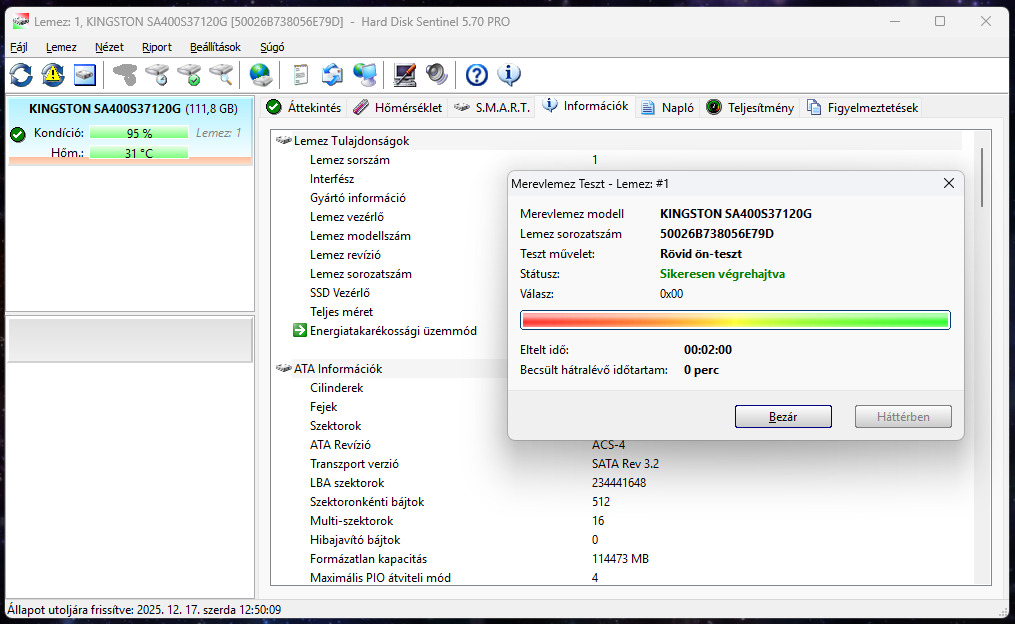Click the ATA Revízió value ACS-4
The height and width of the screenshot is (624, 1015).
[x=608, y=445]
